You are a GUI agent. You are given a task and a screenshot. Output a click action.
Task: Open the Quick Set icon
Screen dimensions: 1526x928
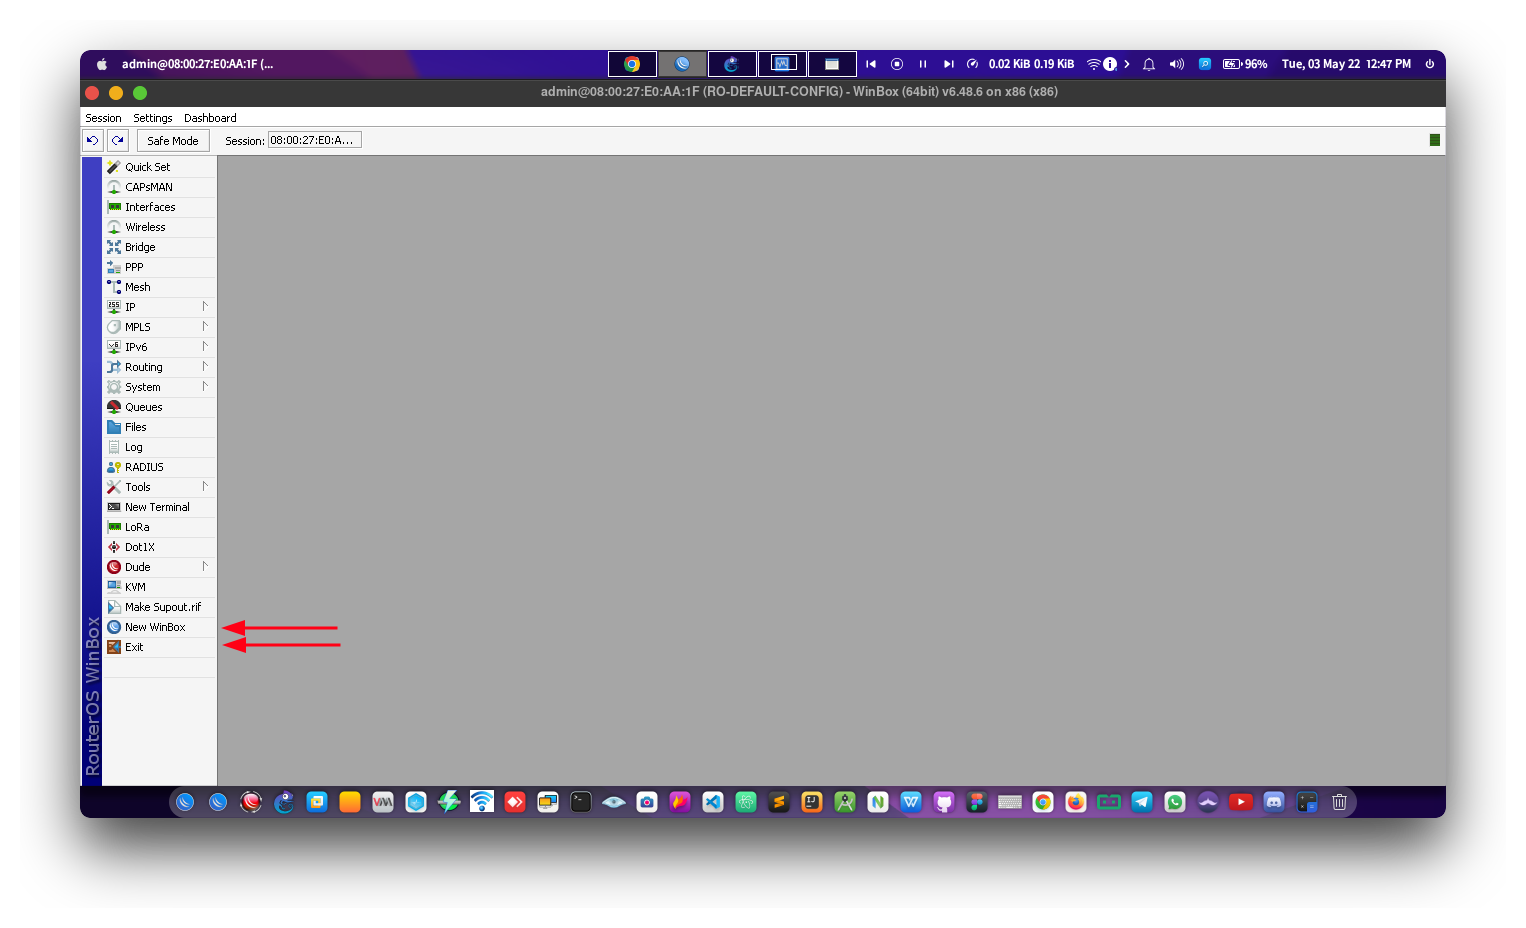coord(114,167)
